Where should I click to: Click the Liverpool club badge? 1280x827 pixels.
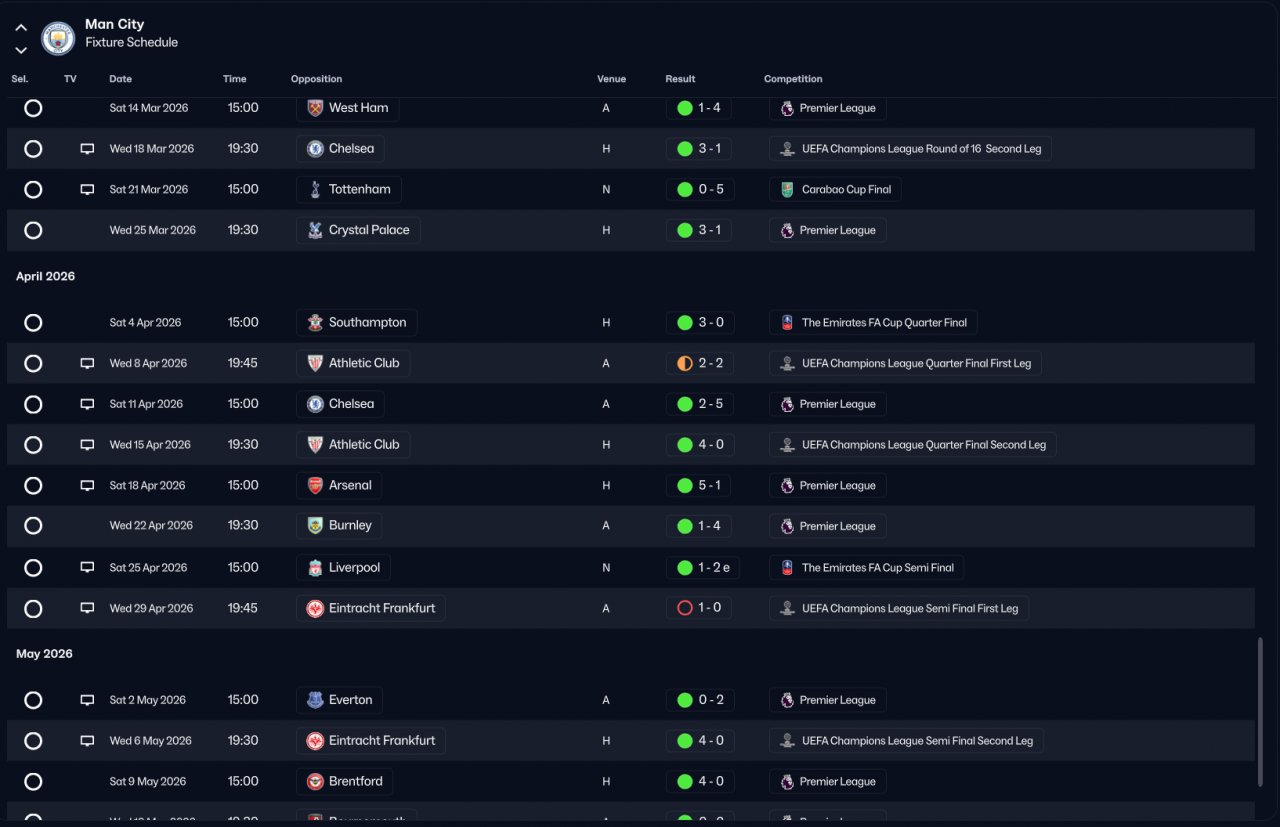(x=315, y=568)
